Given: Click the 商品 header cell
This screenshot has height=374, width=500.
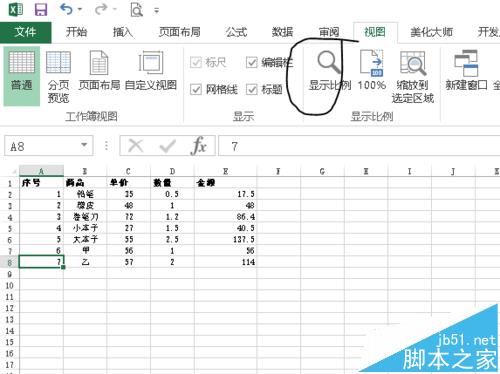Looking at the screenshot, I should coord(85,183).
